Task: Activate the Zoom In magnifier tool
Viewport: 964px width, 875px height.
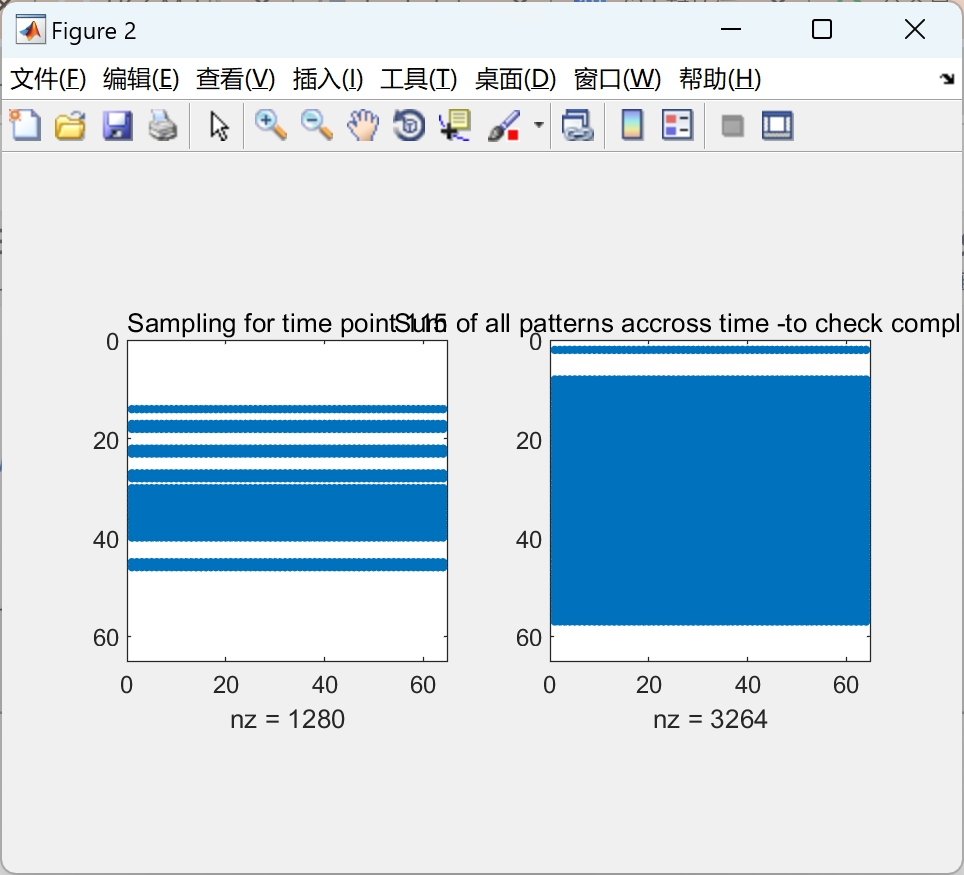Action: pos(271,125)
